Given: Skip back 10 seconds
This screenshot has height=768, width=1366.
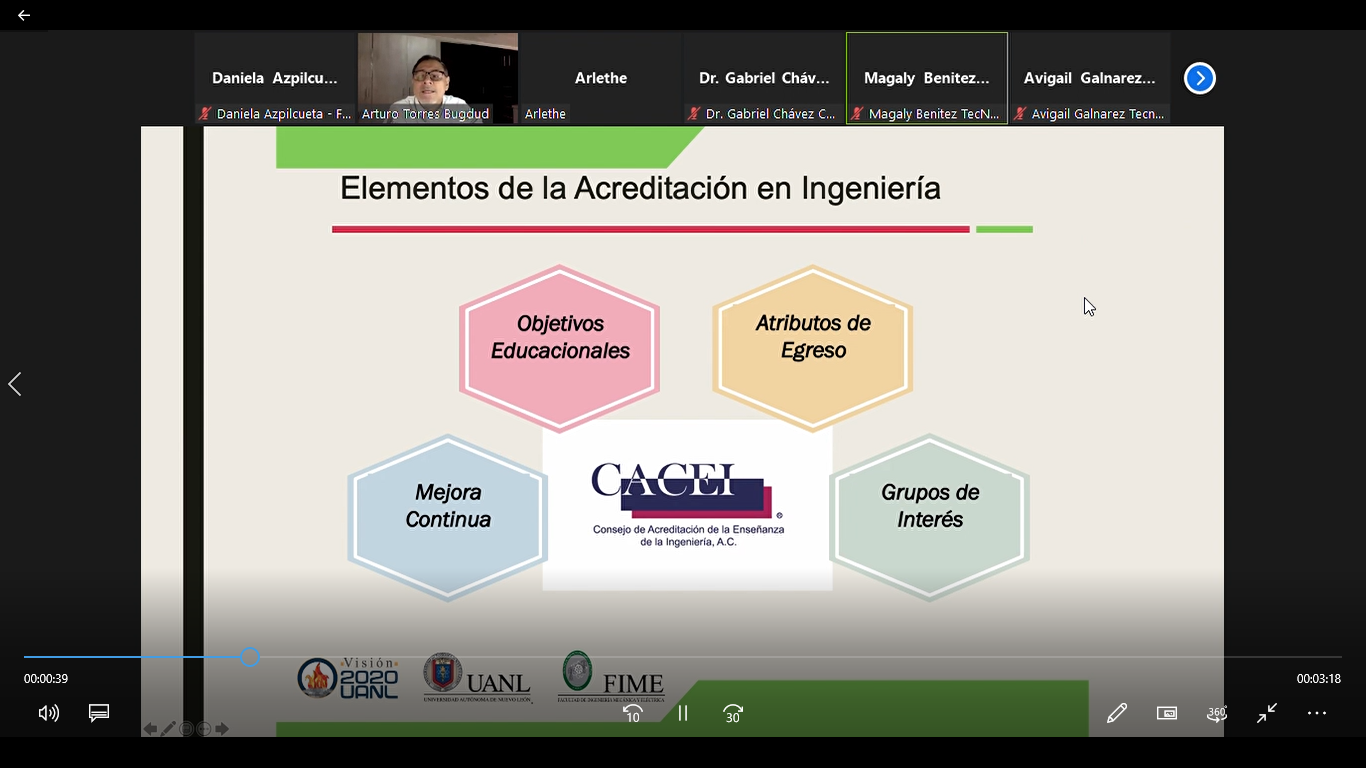Looking at the screenshot, I should (632, 713).
